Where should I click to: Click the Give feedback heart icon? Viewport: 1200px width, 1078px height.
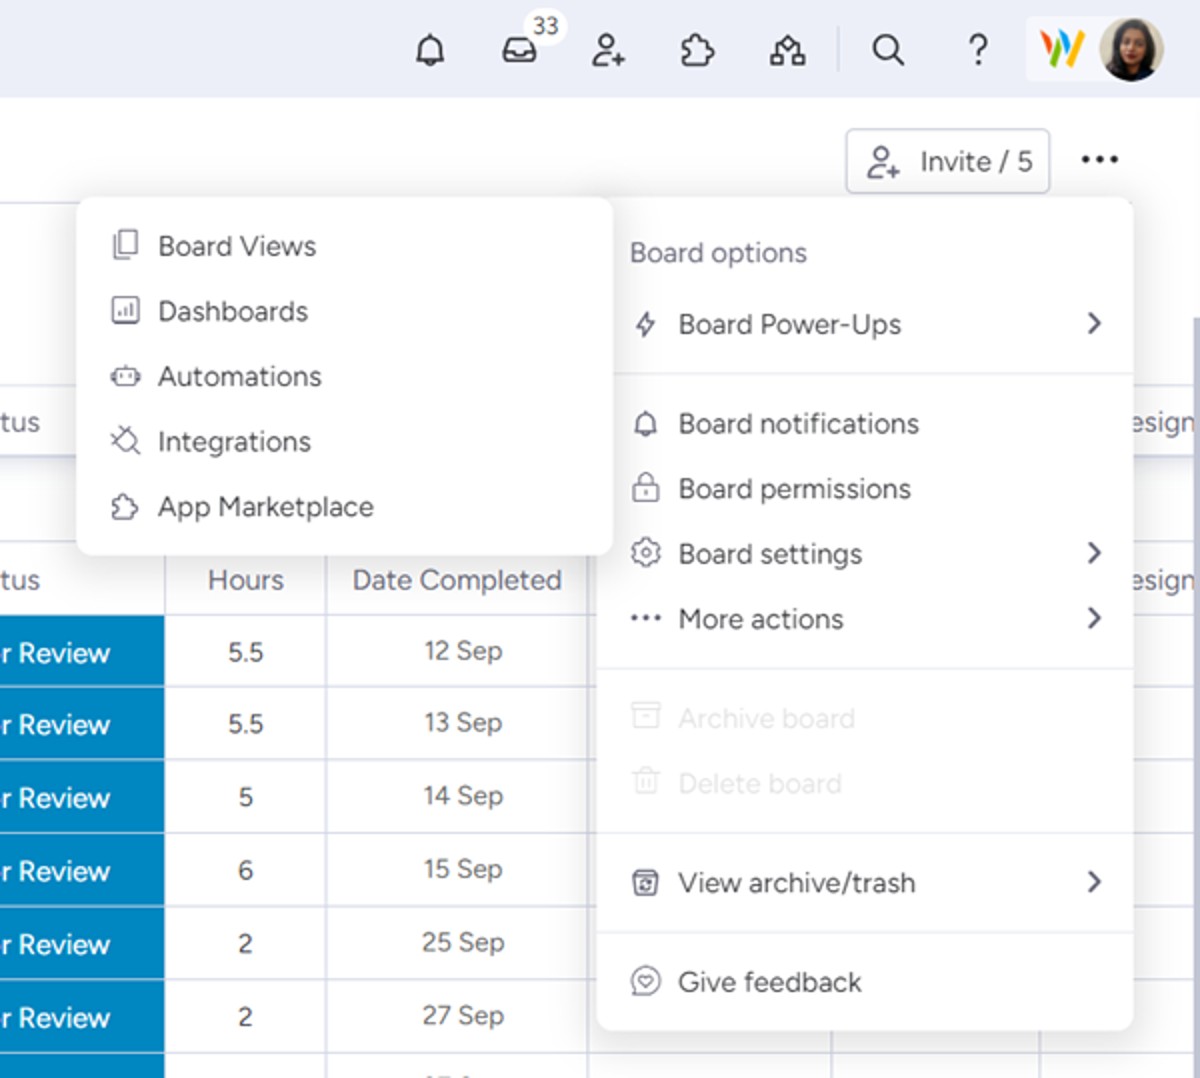point(646,981)
